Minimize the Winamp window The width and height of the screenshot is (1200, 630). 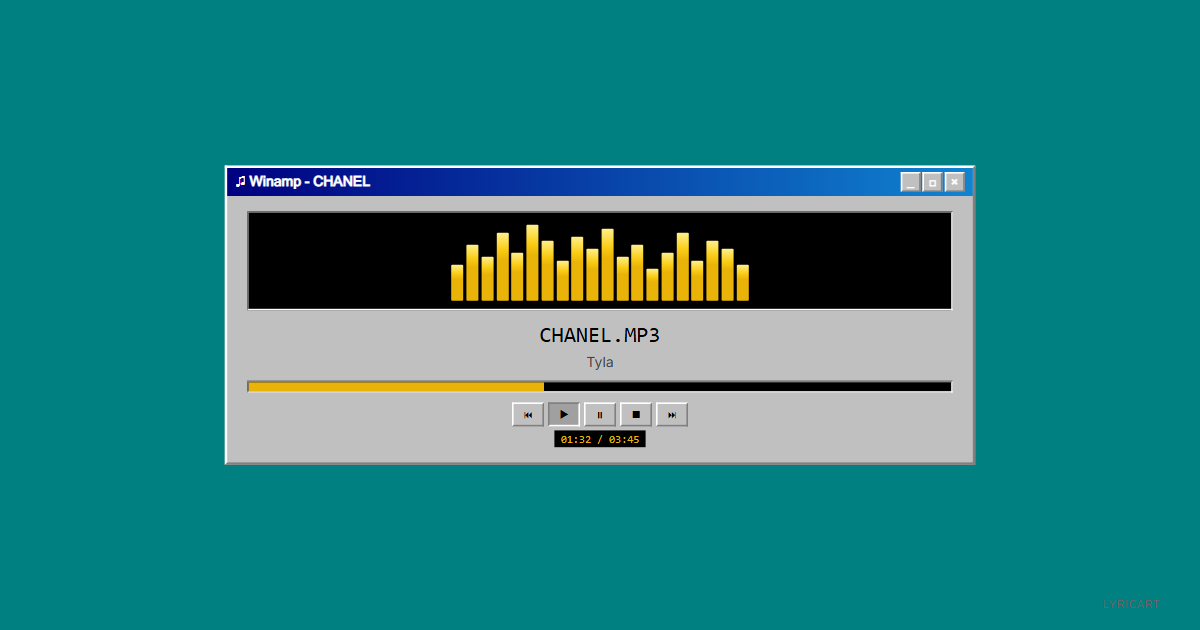click(910, 181)
